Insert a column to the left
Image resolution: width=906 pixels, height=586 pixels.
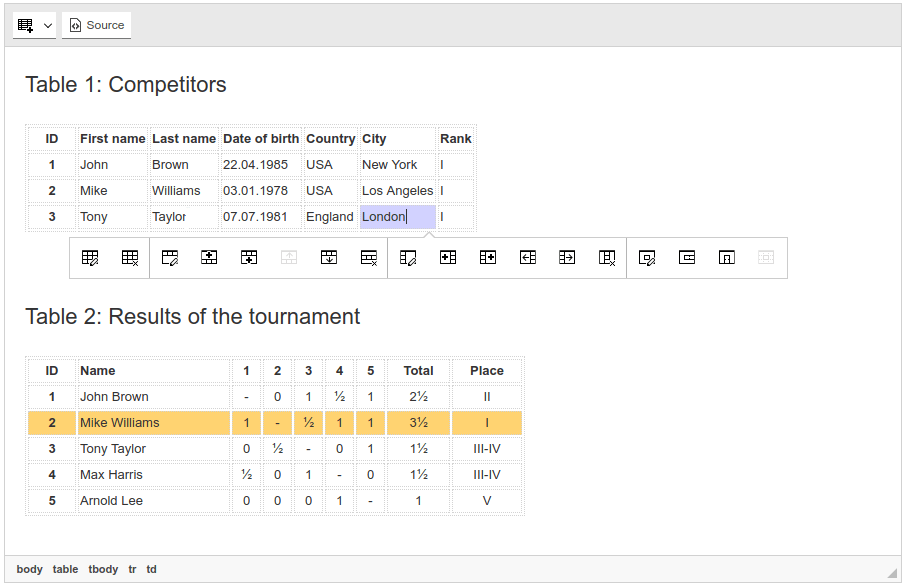pyautogui.click(x=447, y=257)
